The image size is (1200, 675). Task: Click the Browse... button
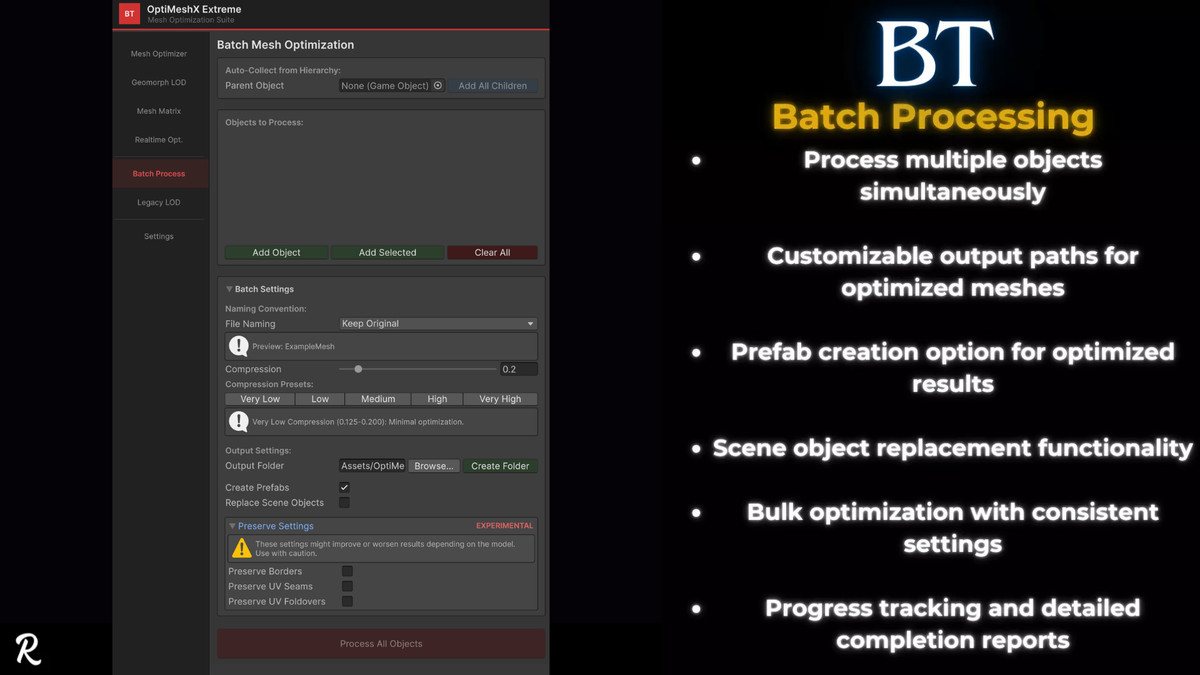(434, 466)
